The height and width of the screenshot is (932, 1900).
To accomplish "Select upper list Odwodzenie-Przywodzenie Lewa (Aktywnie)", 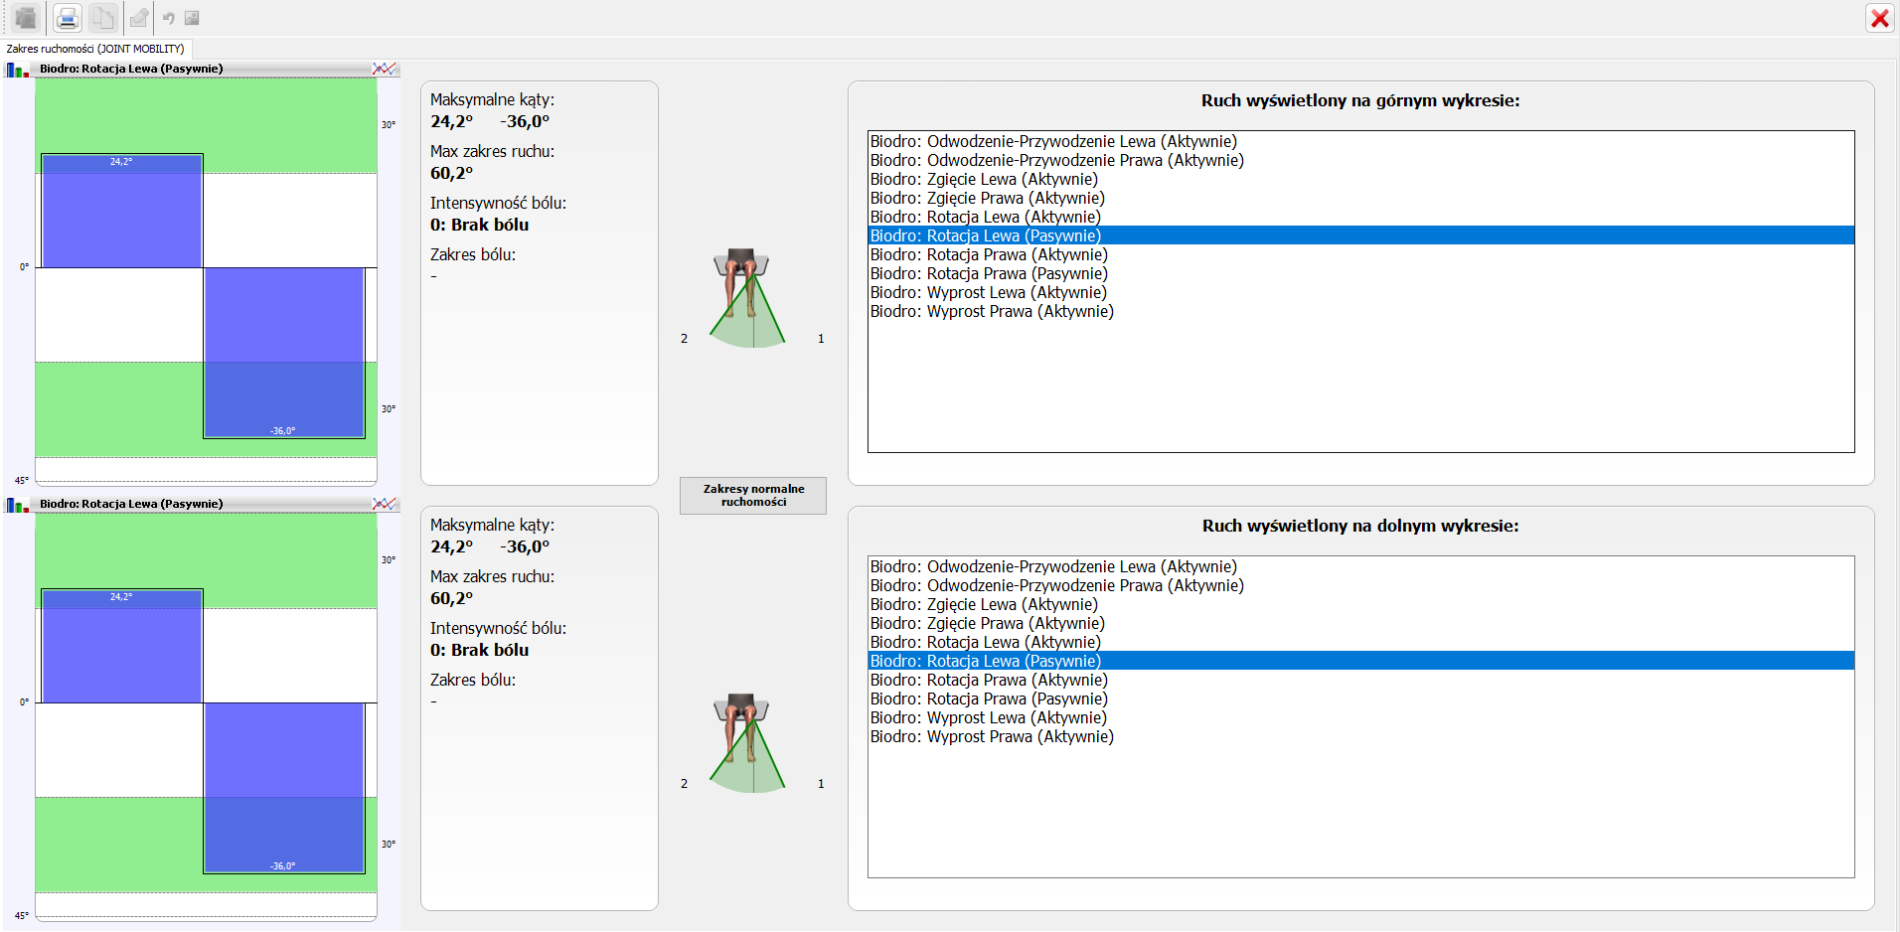I will 1361,141.
